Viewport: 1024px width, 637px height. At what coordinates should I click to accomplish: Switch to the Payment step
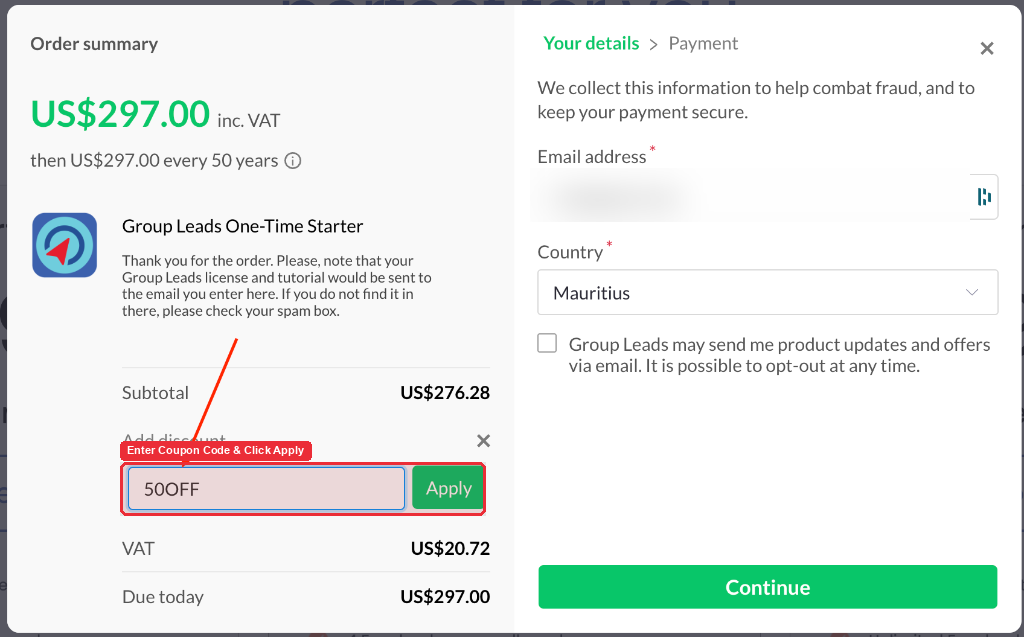703,44
